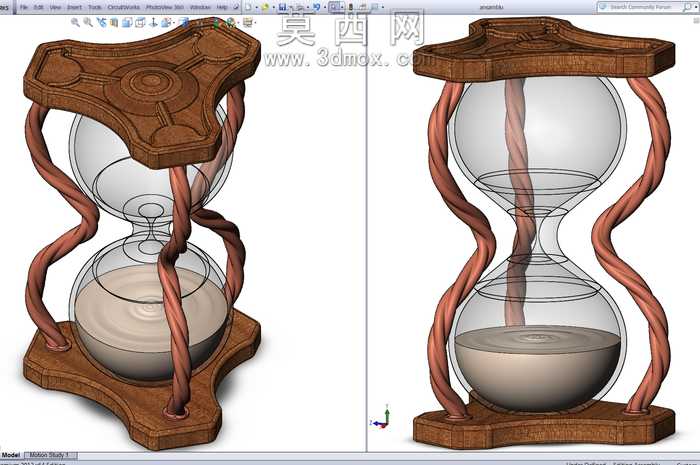Click Section View icon
The image size is (700, 465).
pyautogui.click(x=114, y=22)
